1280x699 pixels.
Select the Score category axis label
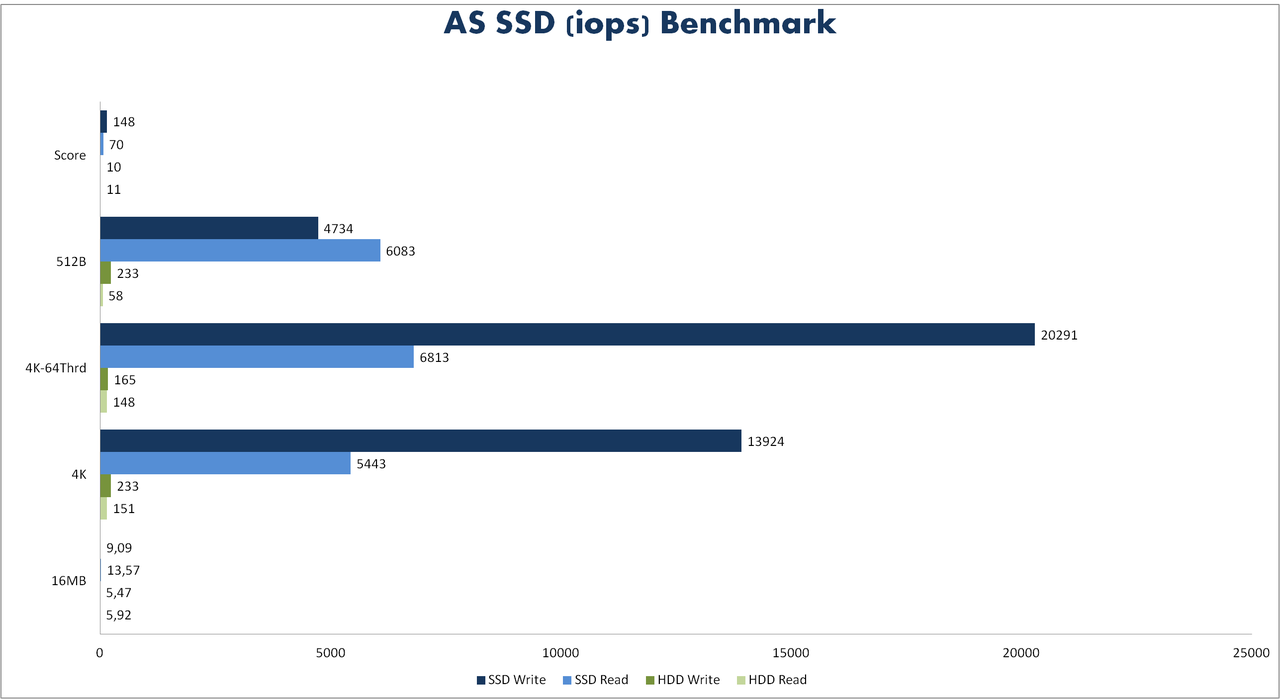pyautogui.click(x=70, y=156)
